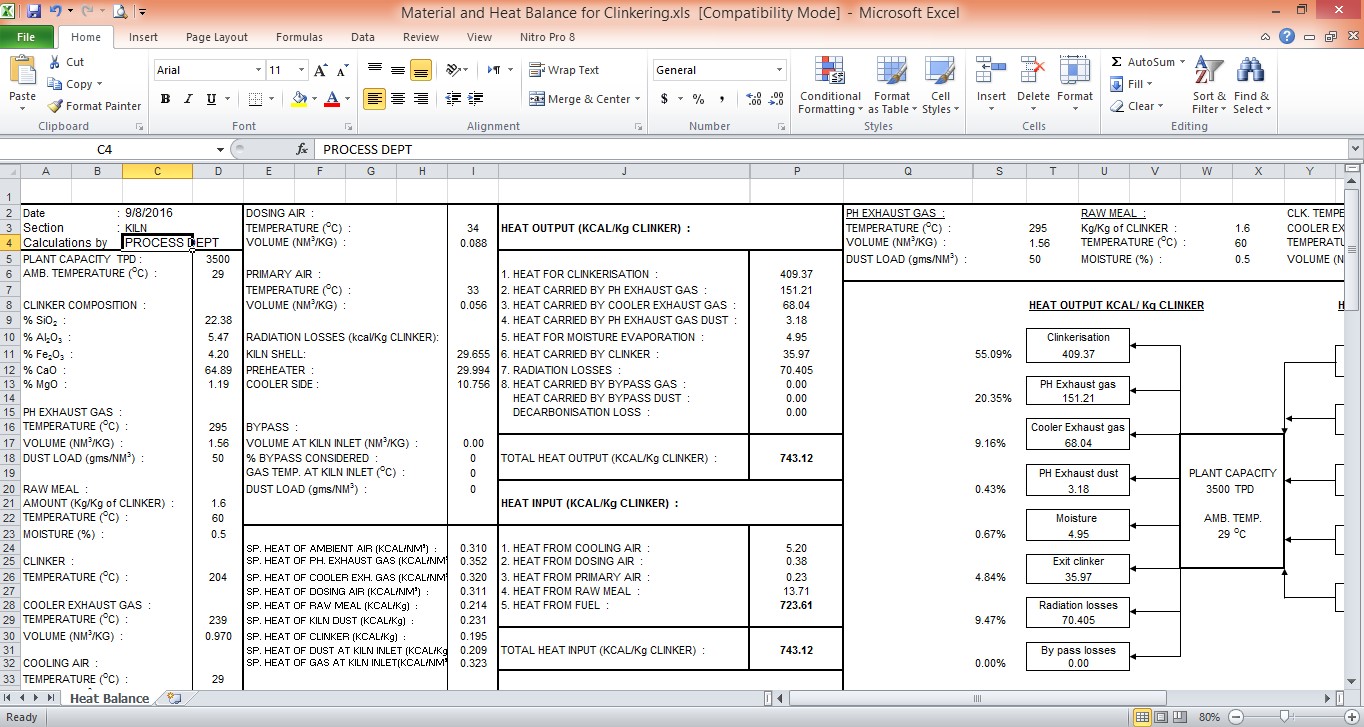The width and height of the screenshot is (1364, 727).
Task: Expand the Fill dropdown
Action: pyautogui.click(x=1149, y=84)
